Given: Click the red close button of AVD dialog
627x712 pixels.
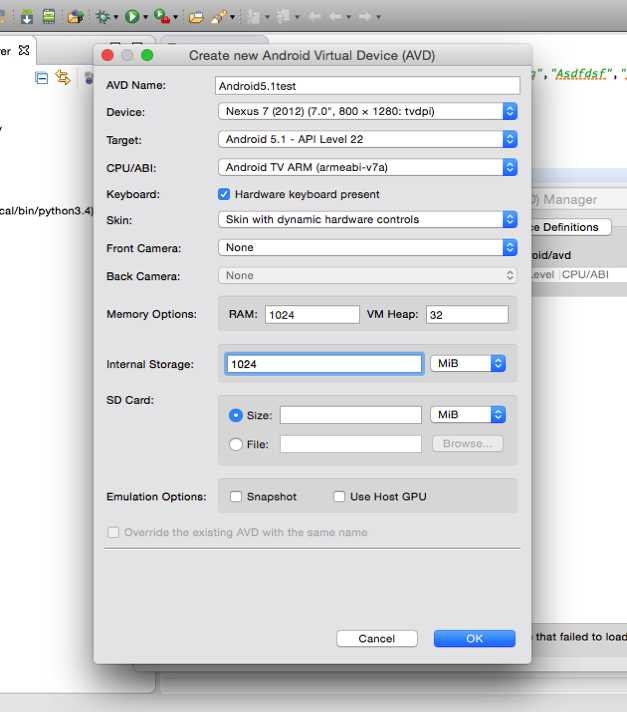Looking at the screenshot, I should [108, 55].
